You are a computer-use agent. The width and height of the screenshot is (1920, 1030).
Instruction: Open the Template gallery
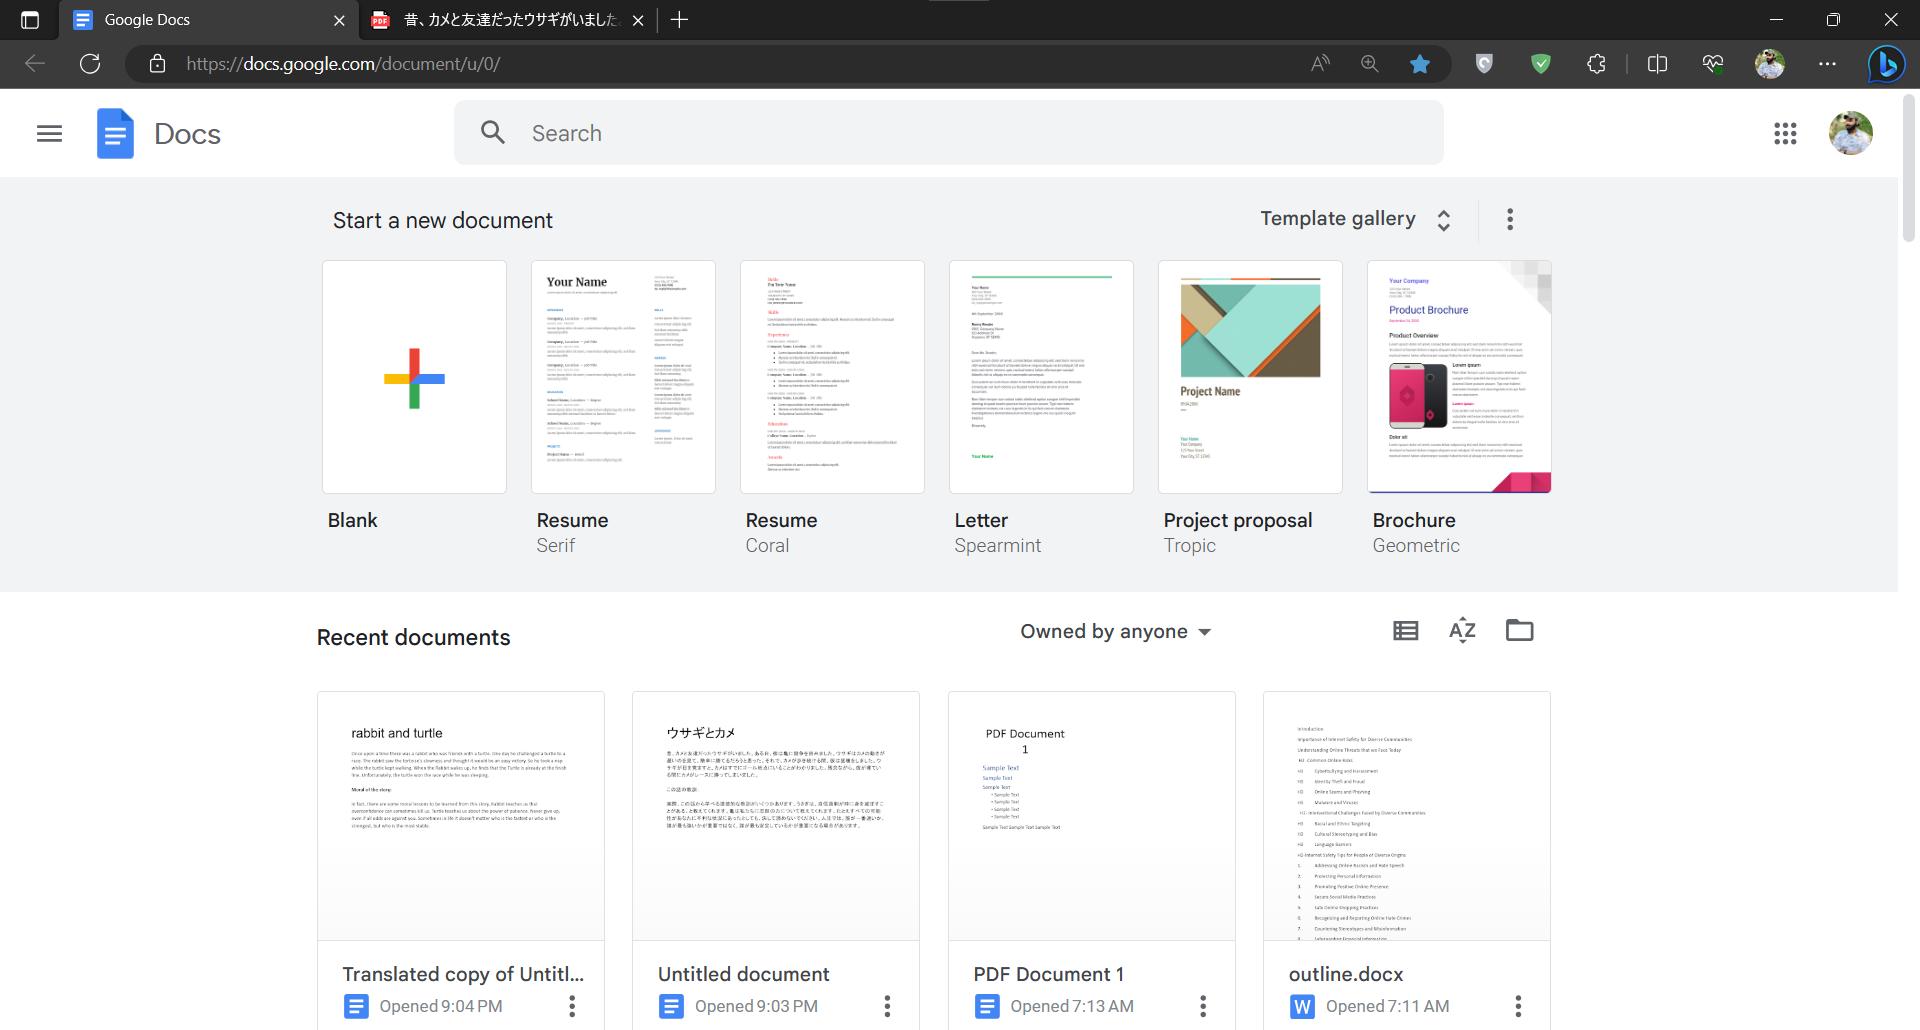coord(1337,218)
